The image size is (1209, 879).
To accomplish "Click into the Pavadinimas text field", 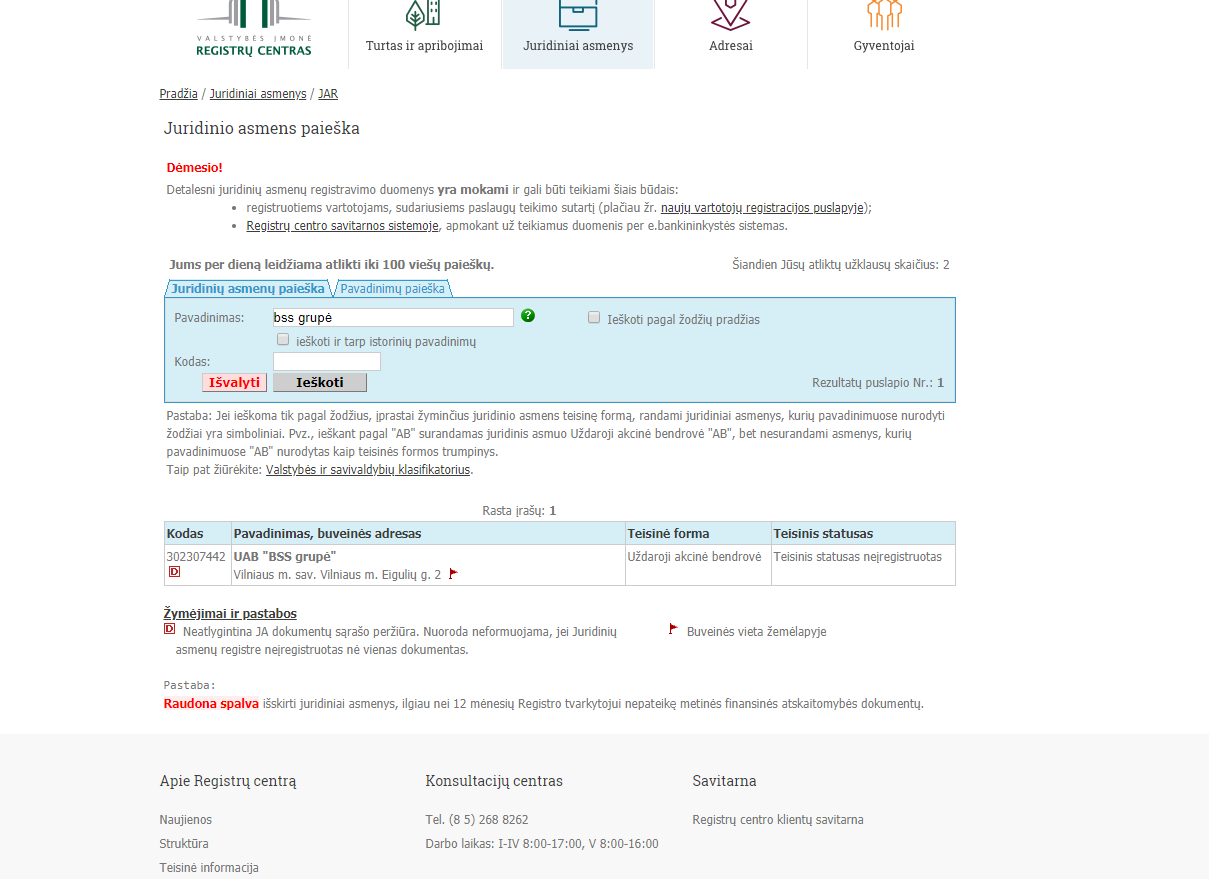I will (392, 317).
